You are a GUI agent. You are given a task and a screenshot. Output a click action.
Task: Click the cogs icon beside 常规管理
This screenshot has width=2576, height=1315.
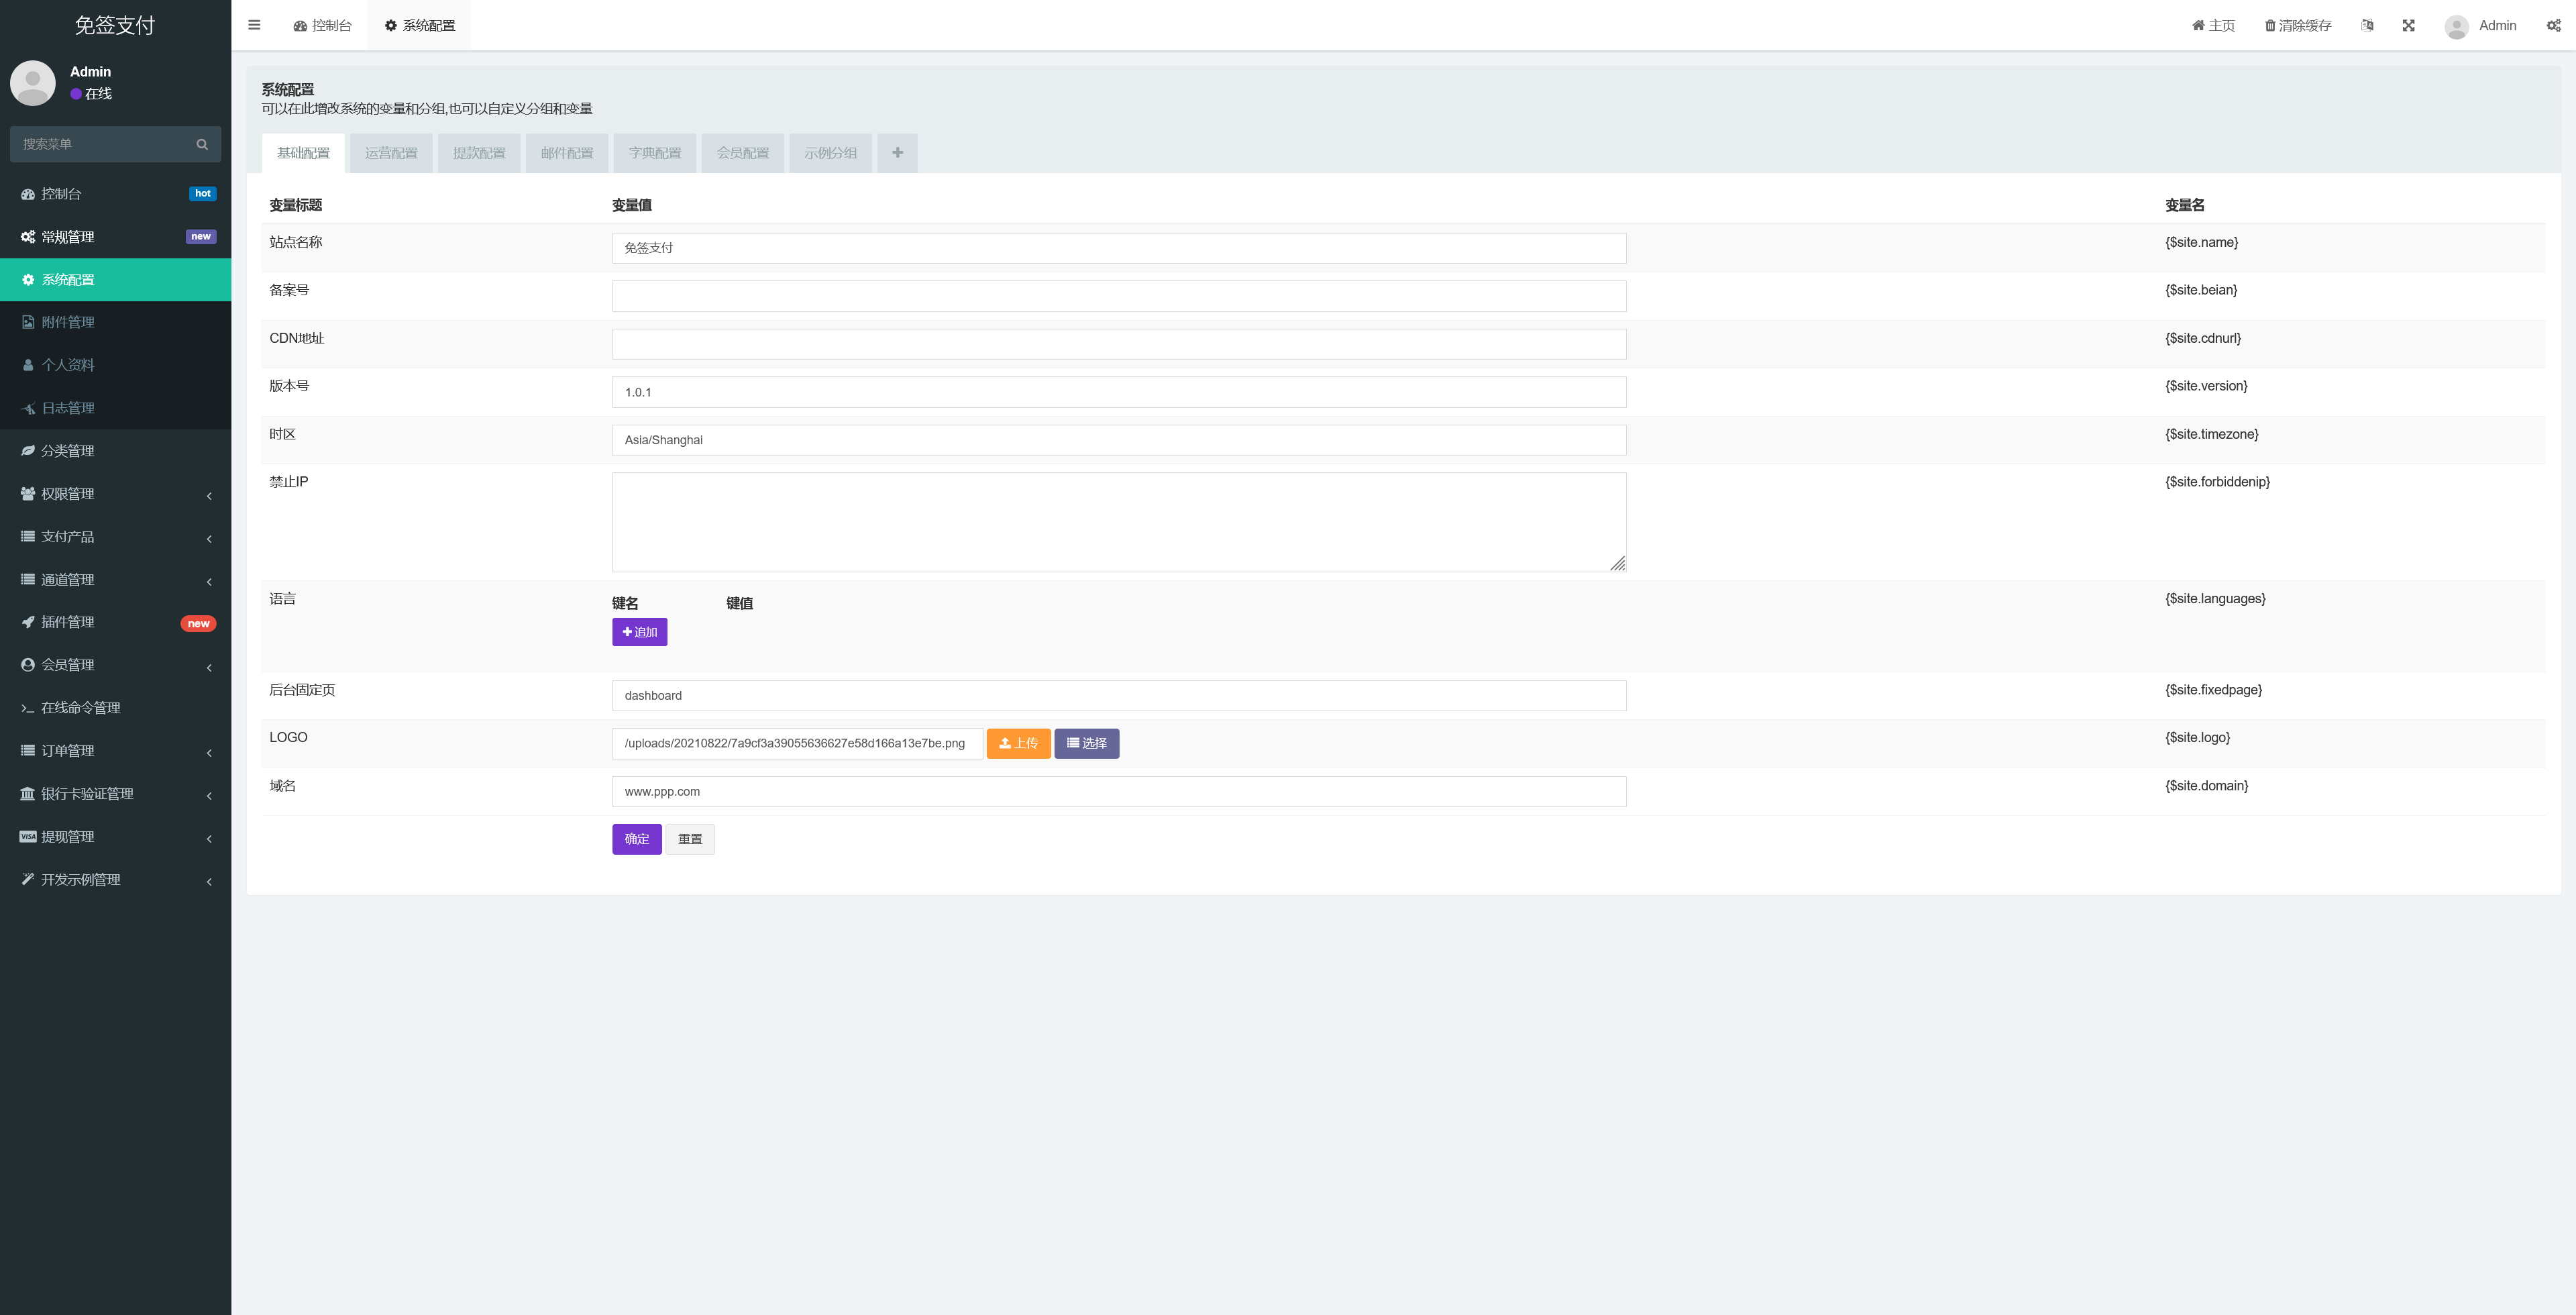[28, 237]
